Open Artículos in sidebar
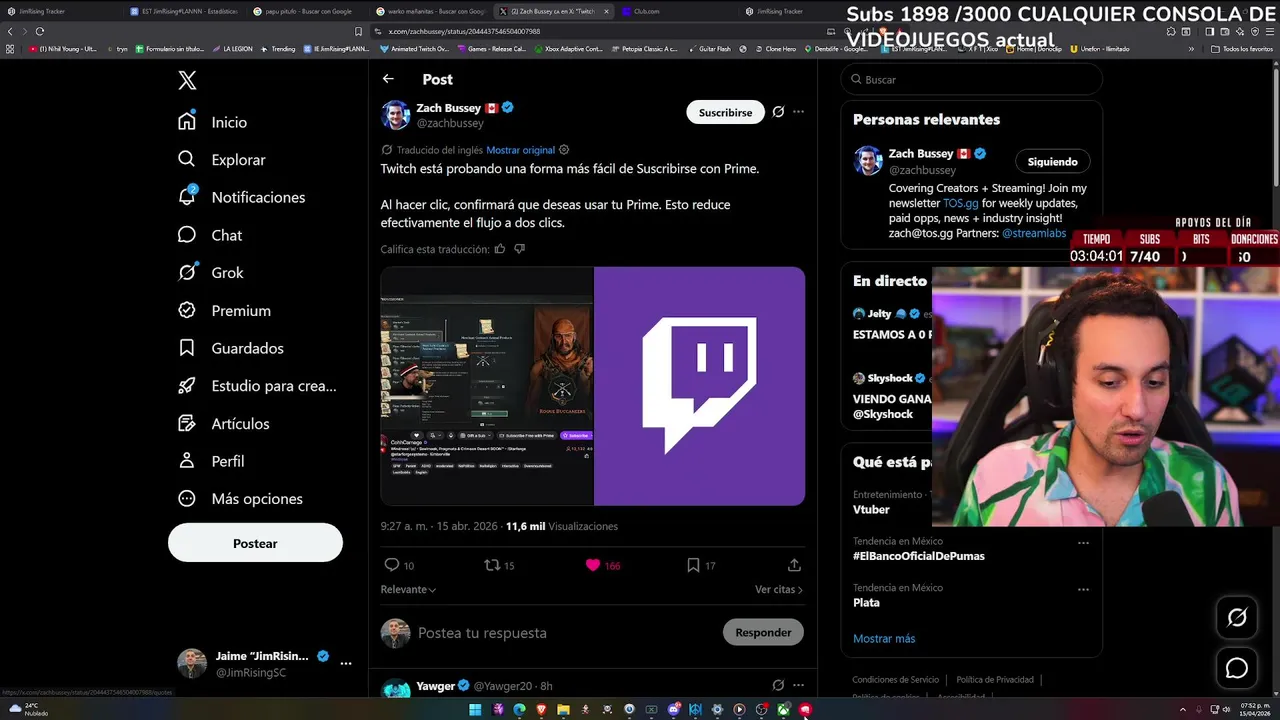This screenshot has height=720, width=1280. coord(223,424)
